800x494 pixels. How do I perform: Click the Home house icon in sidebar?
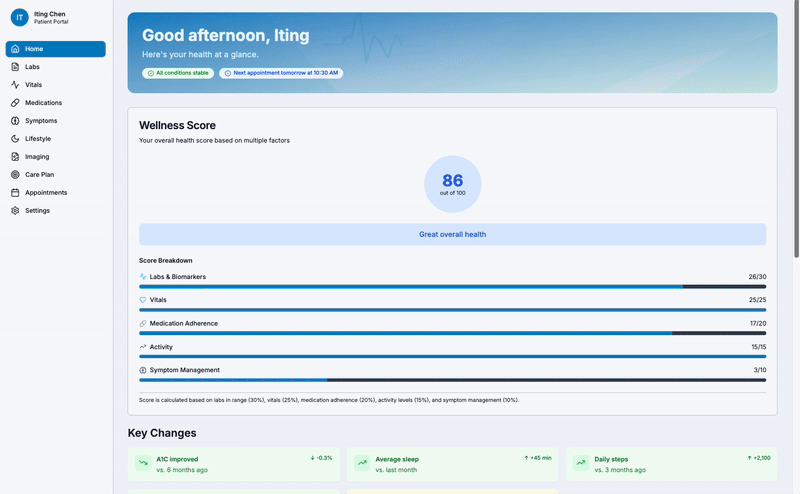(x=15, y=49)
